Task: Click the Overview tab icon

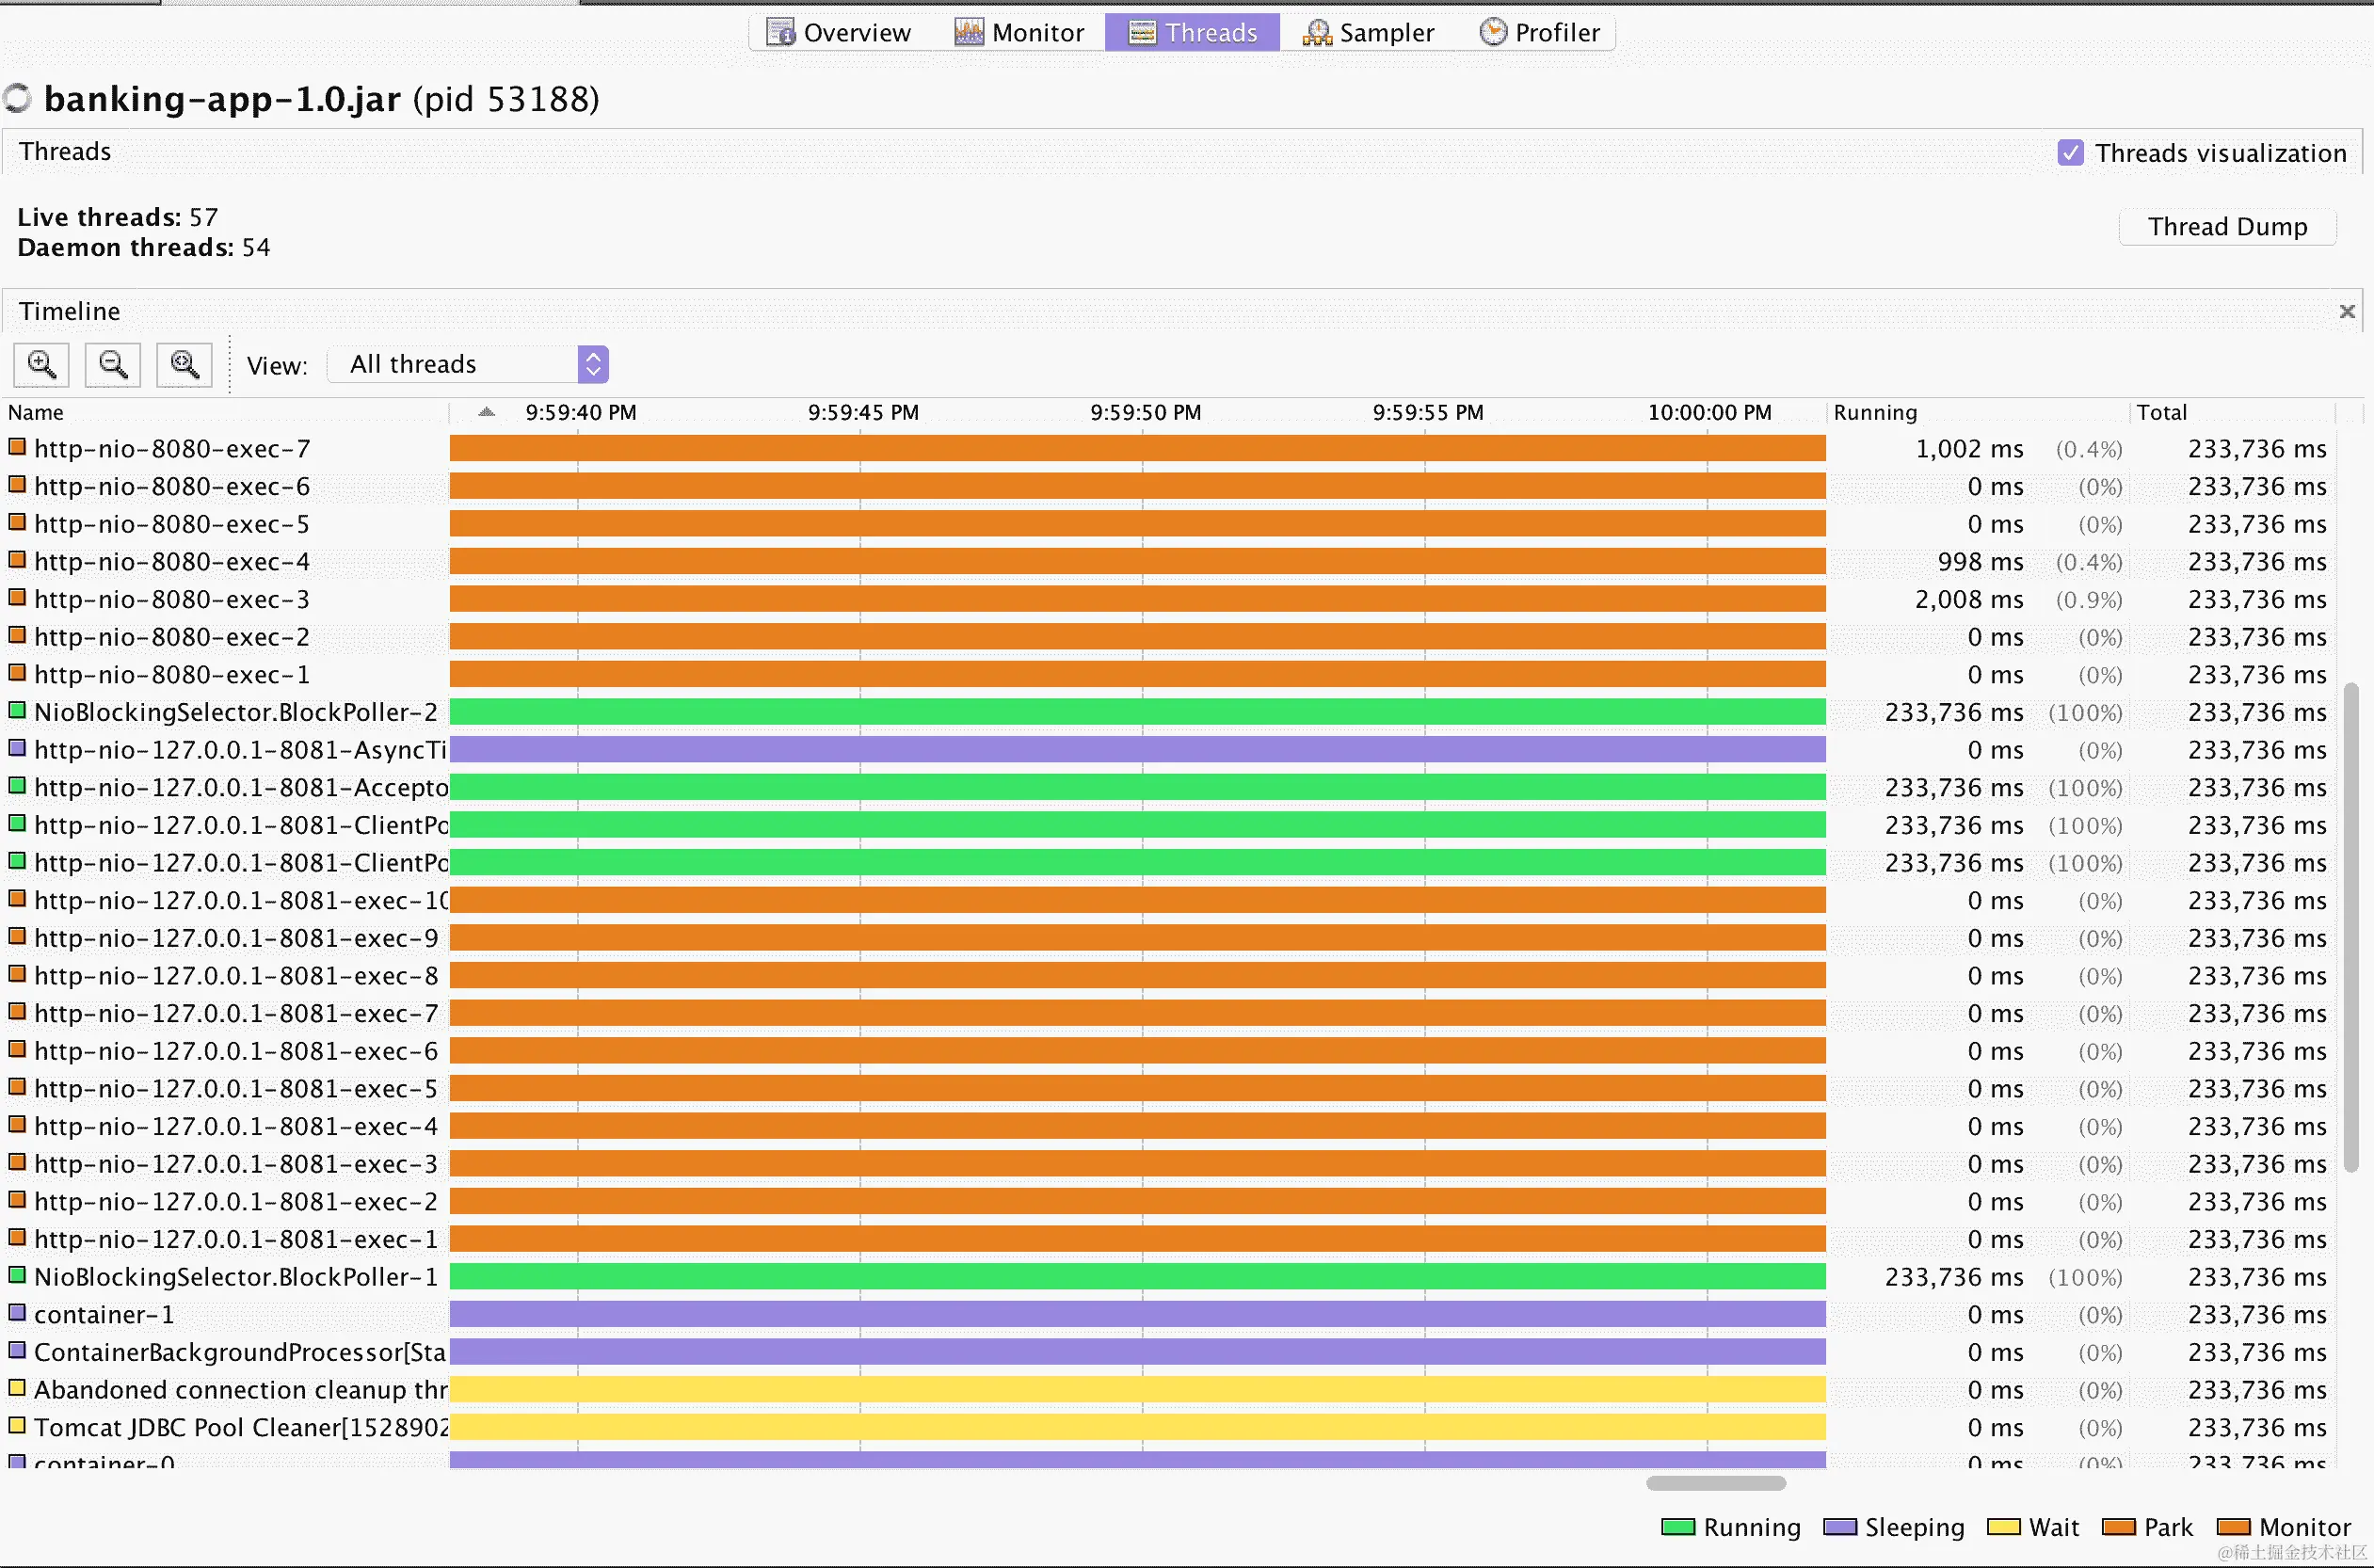Action: [780, 32]
